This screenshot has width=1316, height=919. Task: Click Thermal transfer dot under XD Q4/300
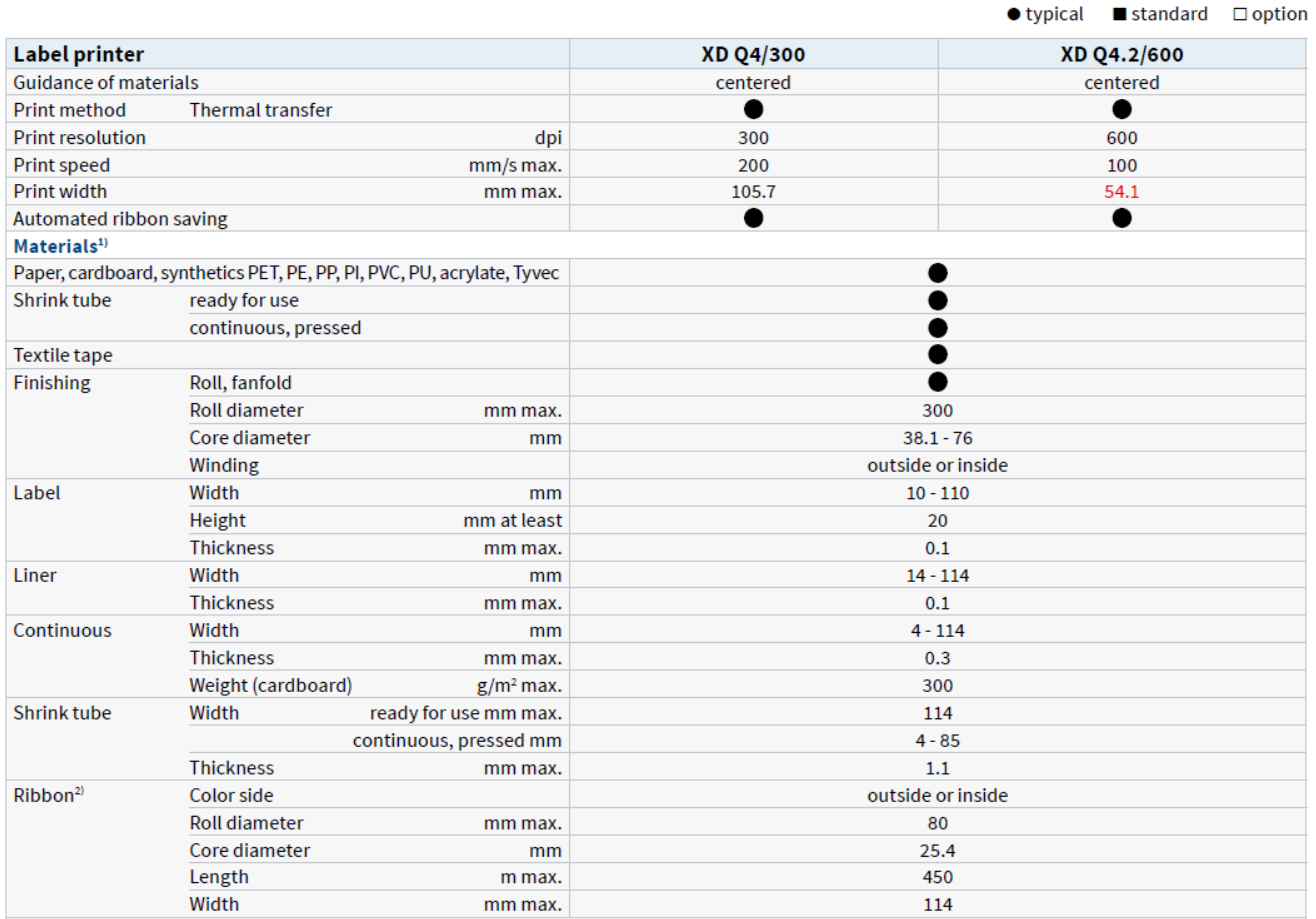pos(754,110)
